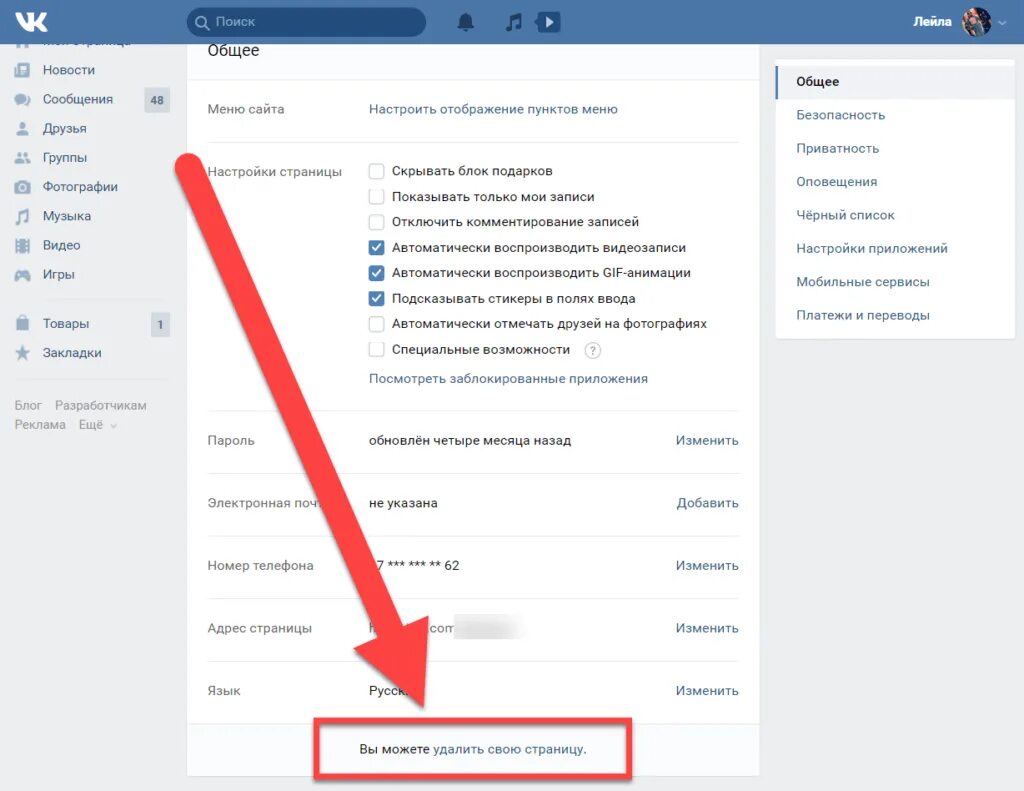Click Изменить next to Адрес страницы
This screenshot has width=1024, height=791.
coord(707,628)
